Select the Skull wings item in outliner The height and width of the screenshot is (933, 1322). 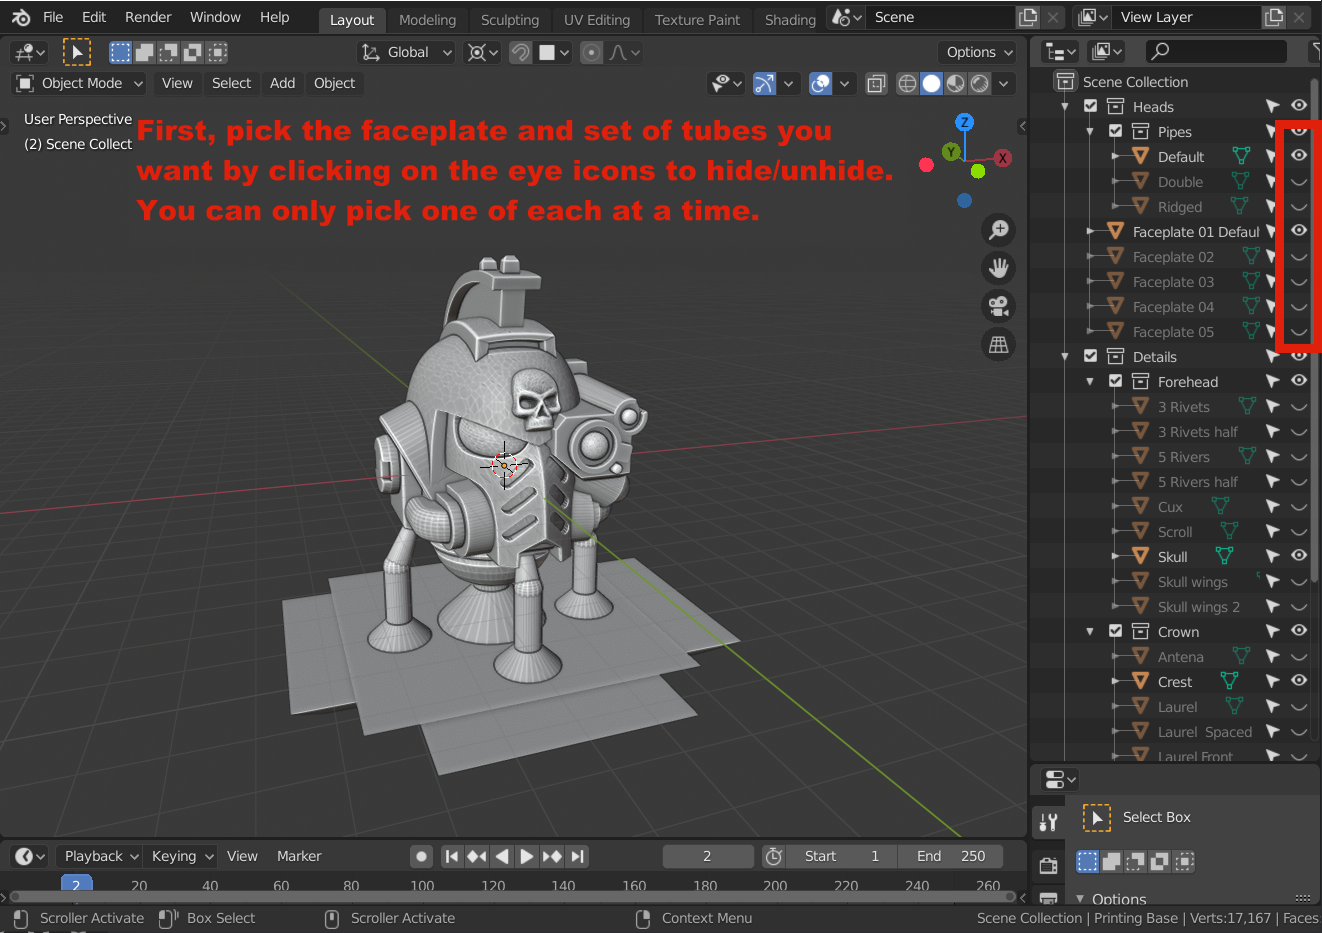pos(1192,581)
